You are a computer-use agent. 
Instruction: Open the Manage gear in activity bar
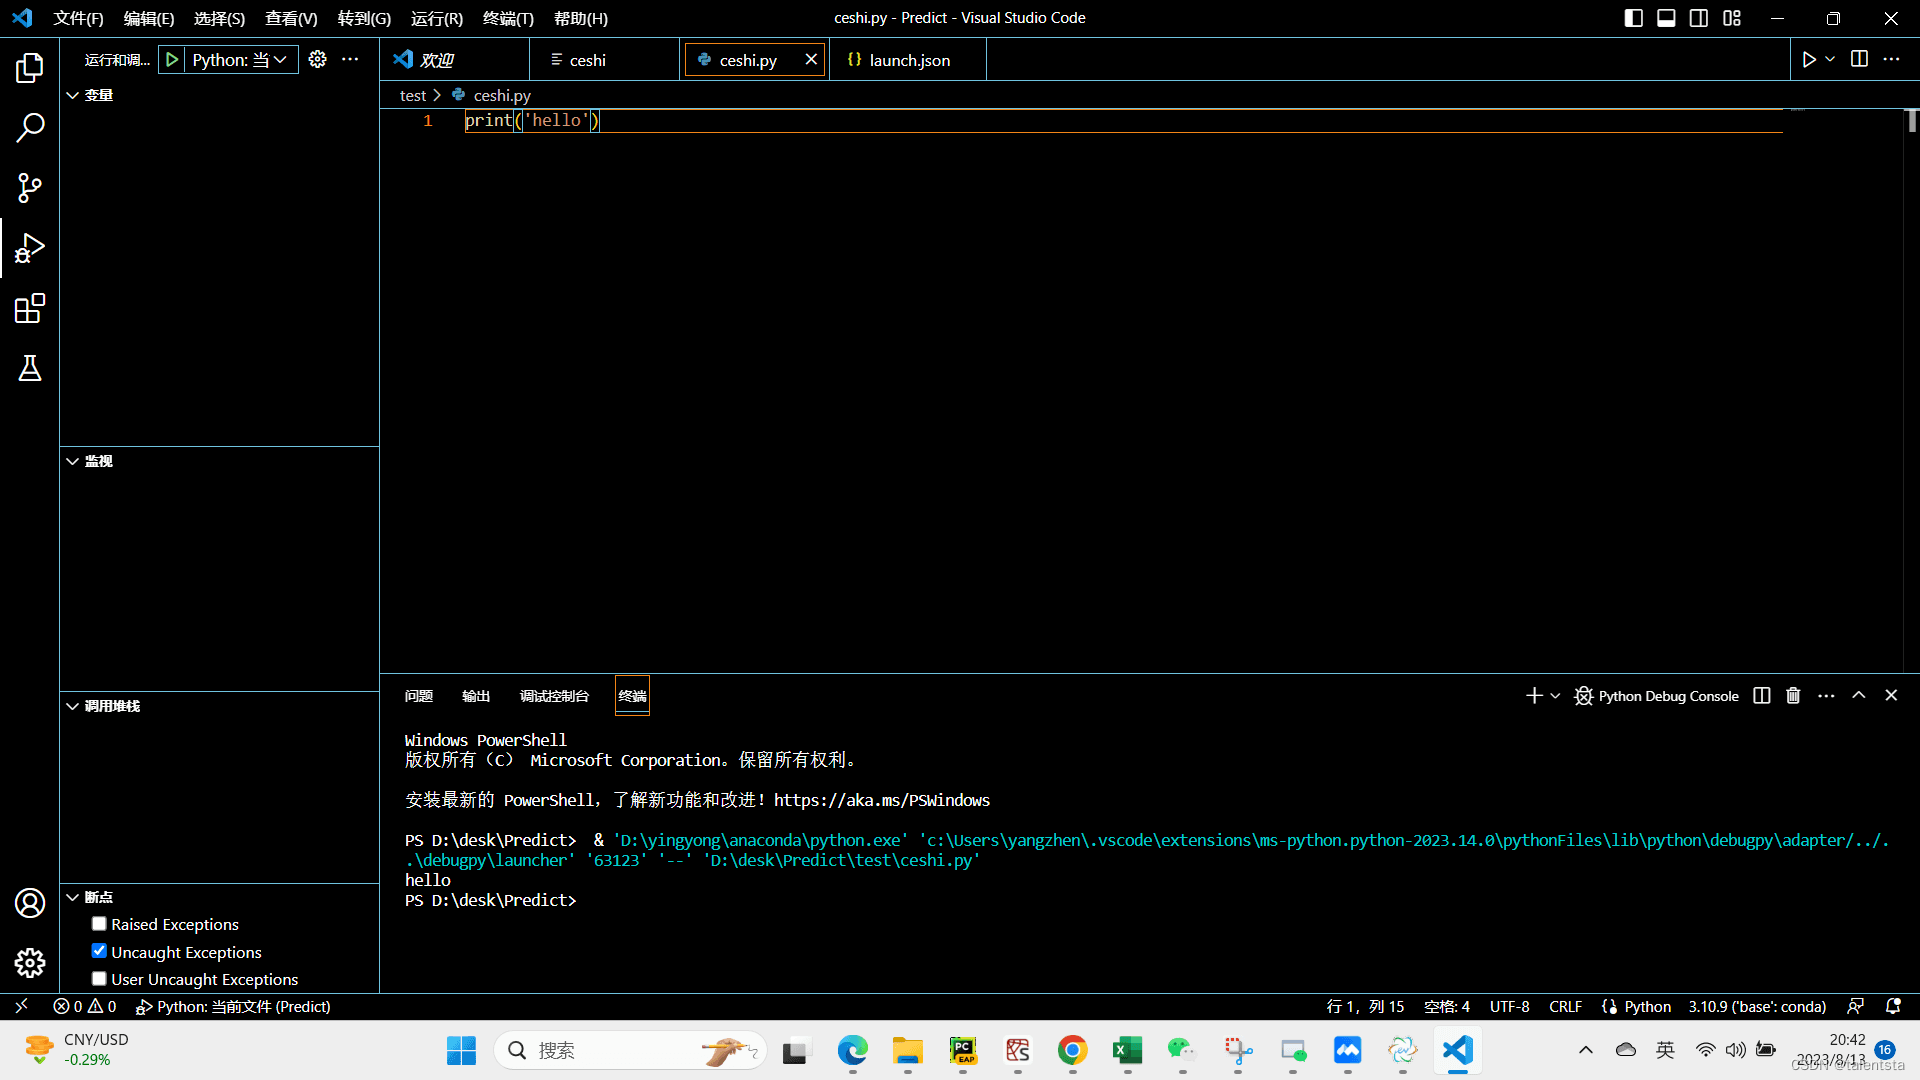pyautogui.click(x=30, y=963)
